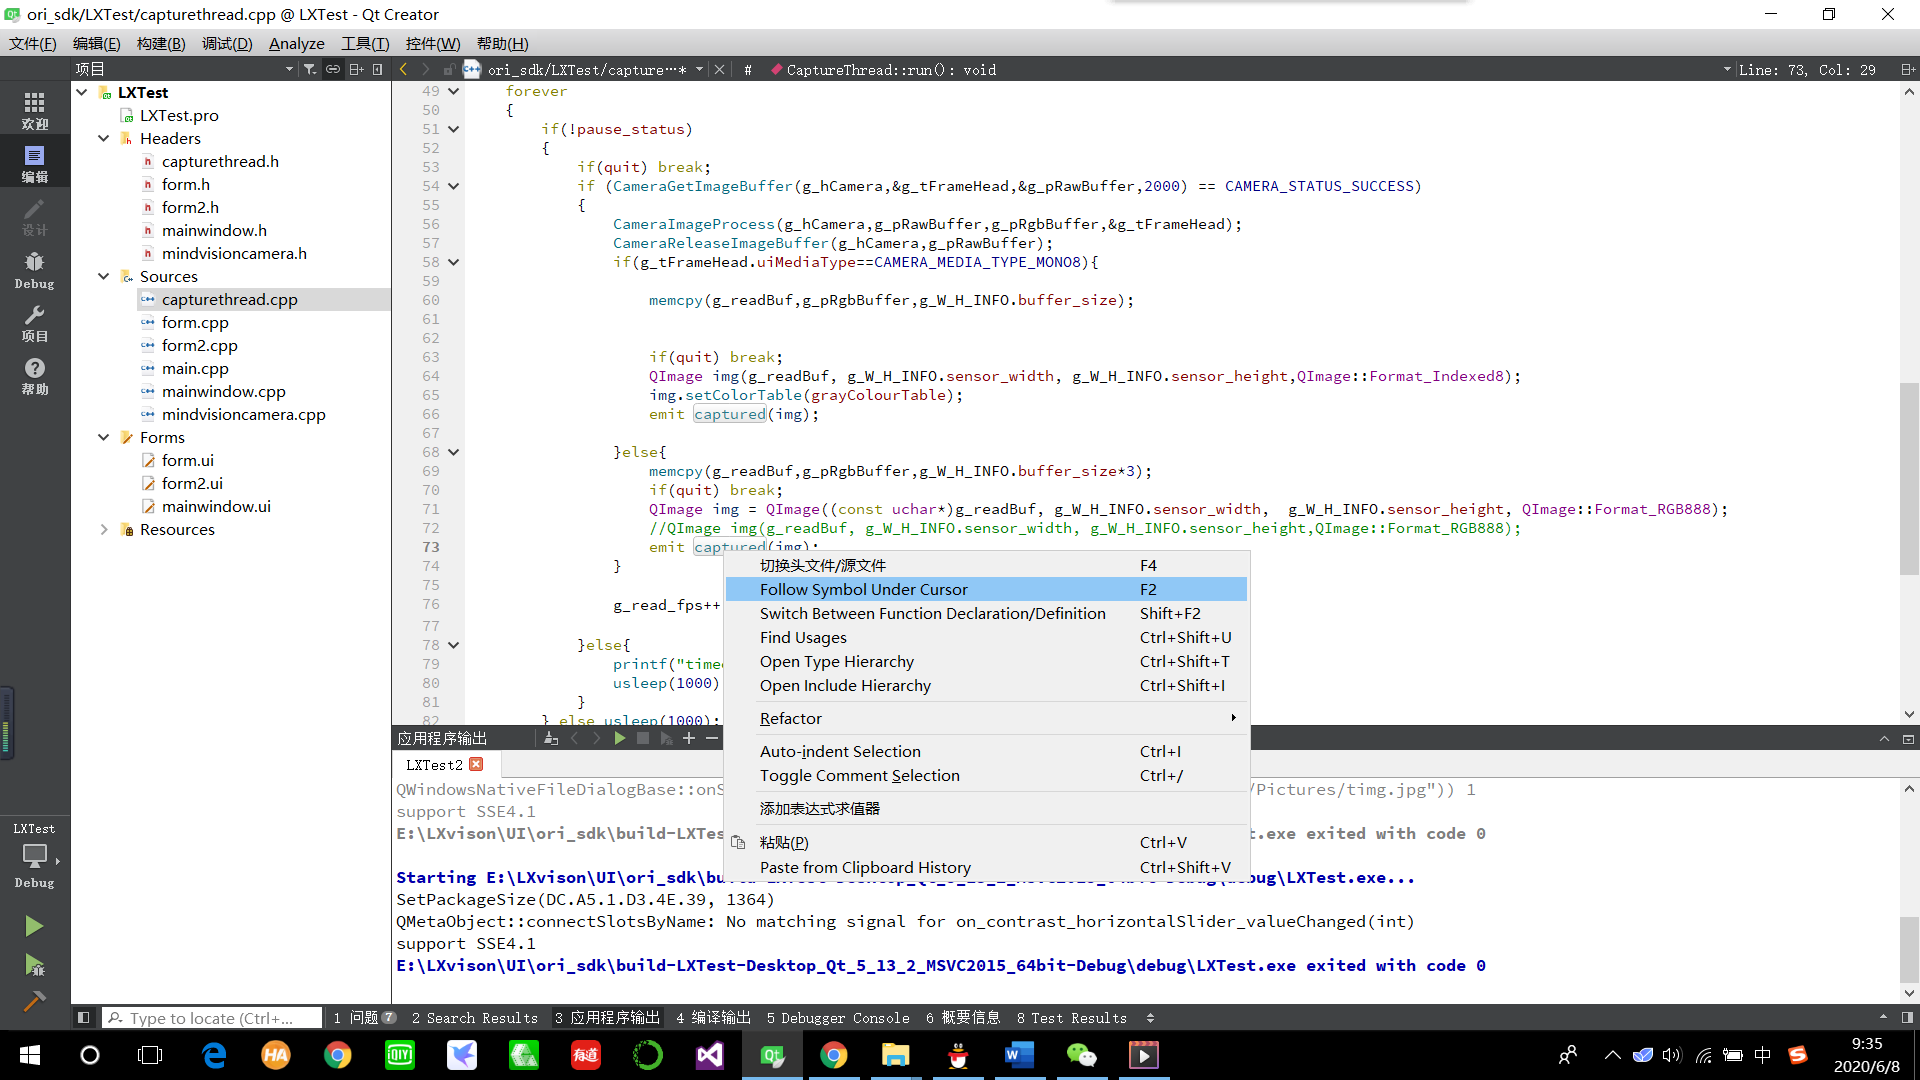Switch to Debug mode in sidebar

click(34, 269)
